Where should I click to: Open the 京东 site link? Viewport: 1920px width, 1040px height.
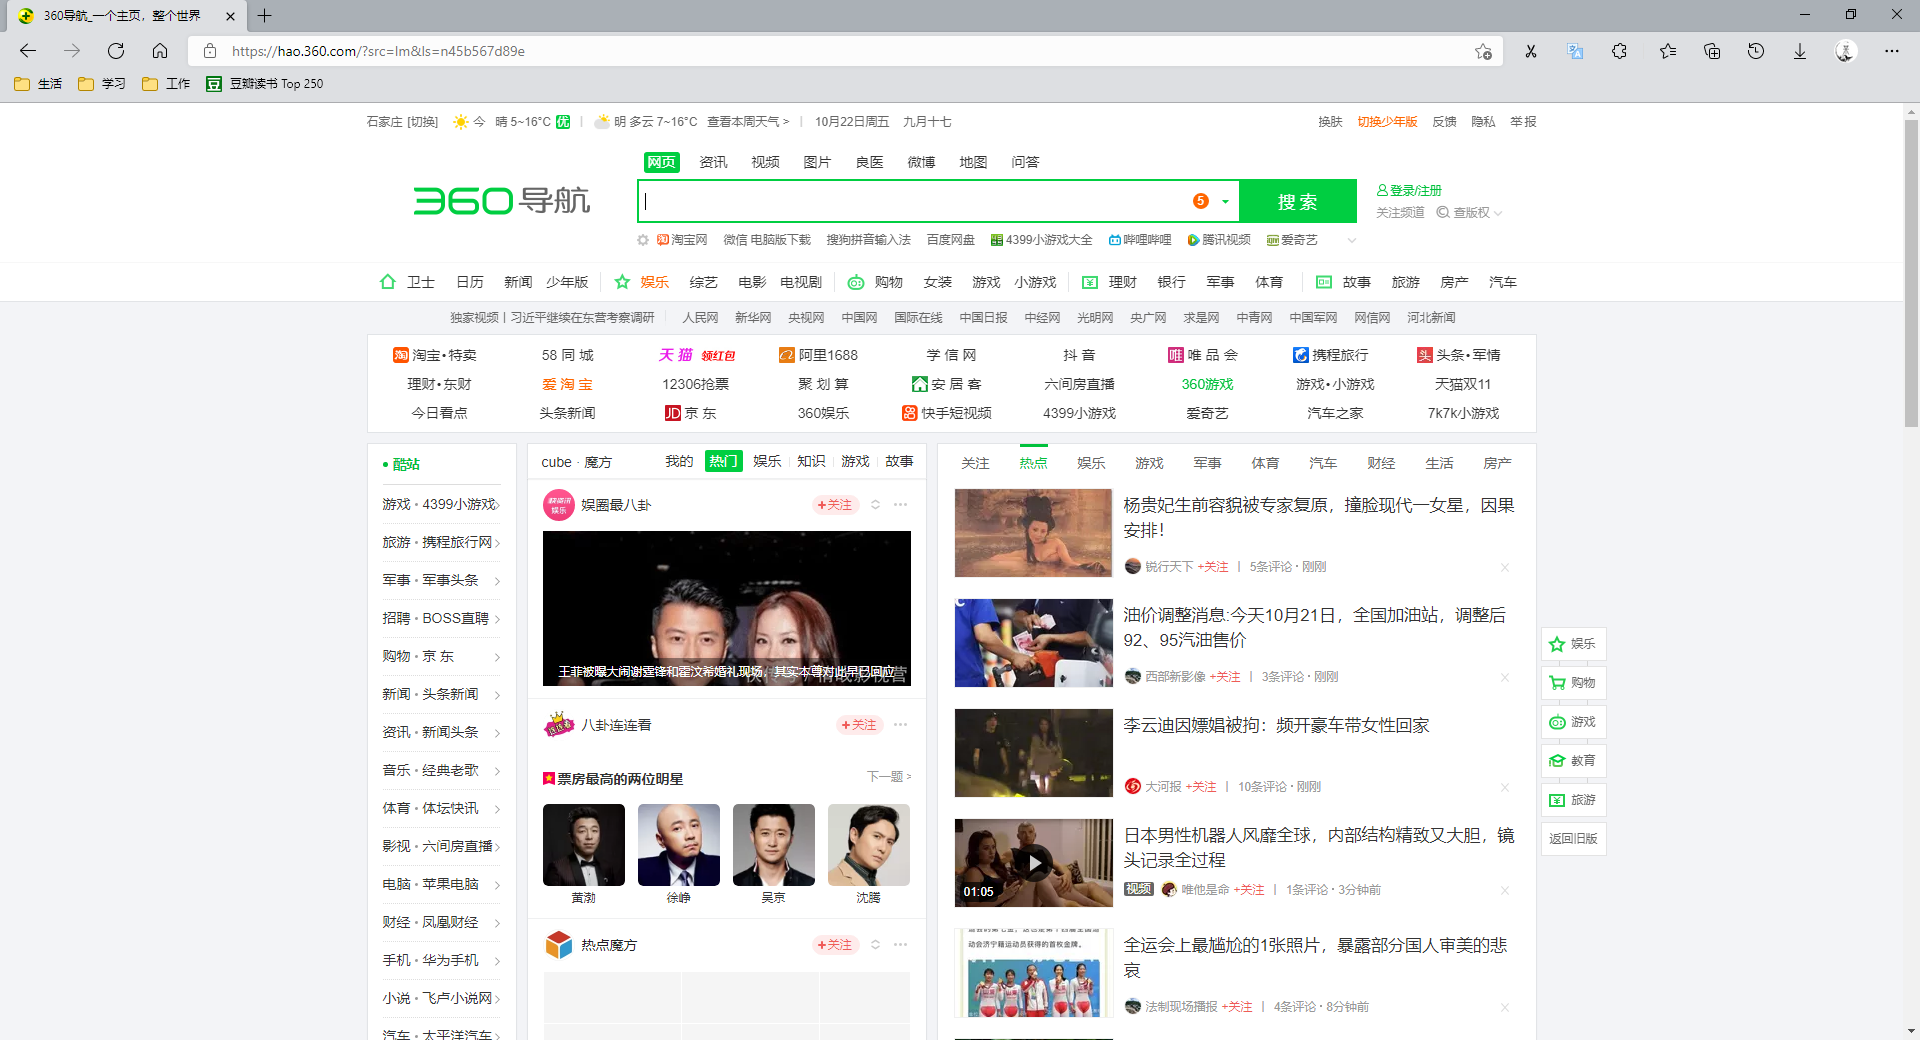(x=690, y=413)
